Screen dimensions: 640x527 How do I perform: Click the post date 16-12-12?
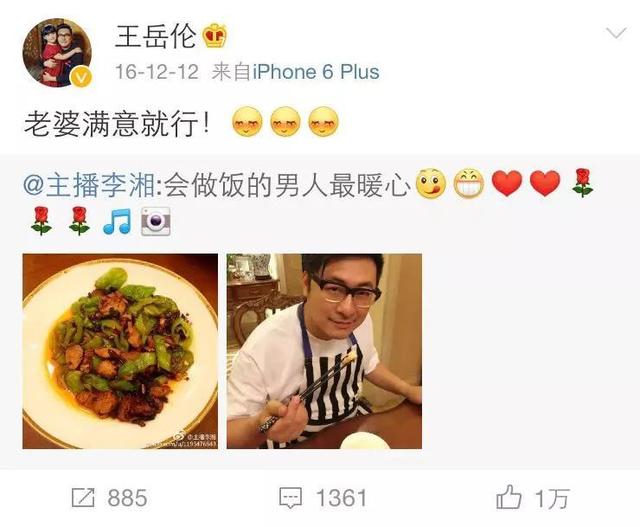coord(157,72)
